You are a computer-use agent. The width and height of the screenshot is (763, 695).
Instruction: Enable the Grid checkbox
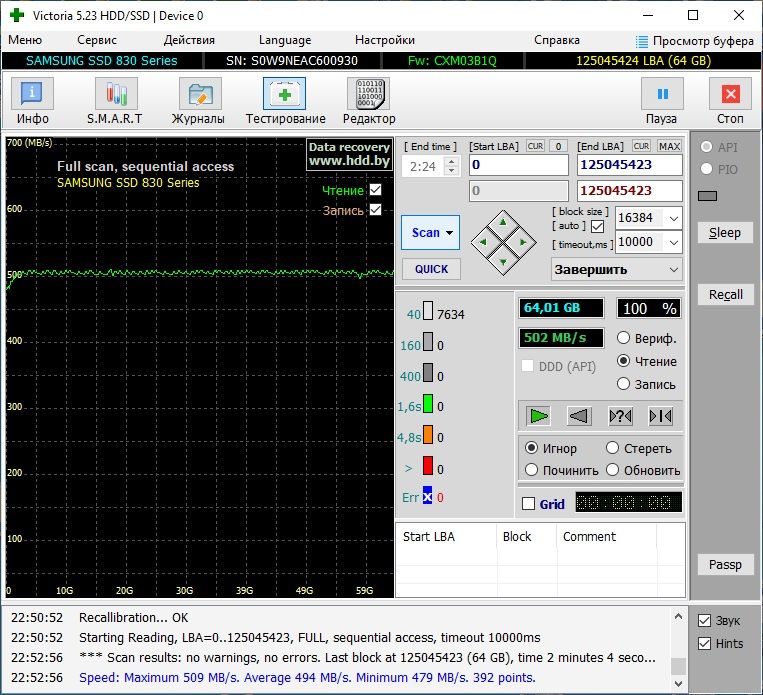pos(528,504)
